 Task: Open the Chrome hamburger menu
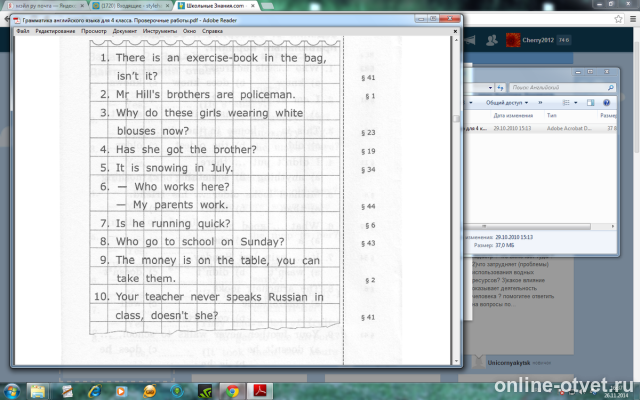pos(631,19)
